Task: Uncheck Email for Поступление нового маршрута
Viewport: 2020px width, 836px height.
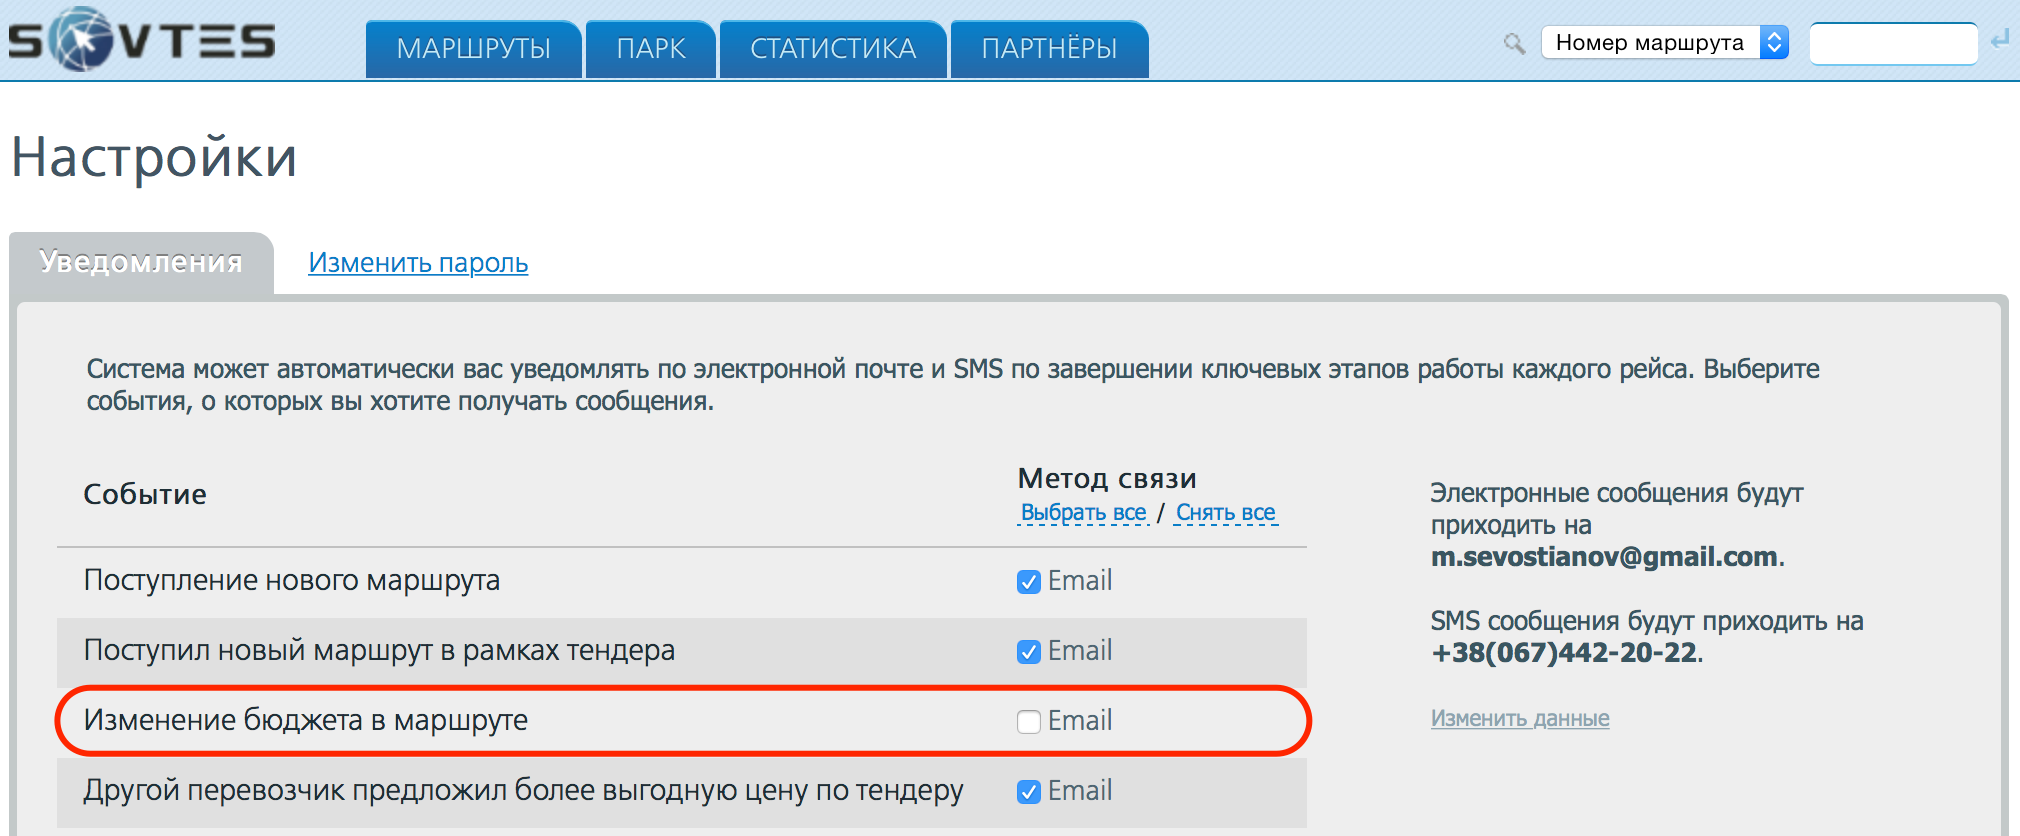Action: coord(1029,582)
